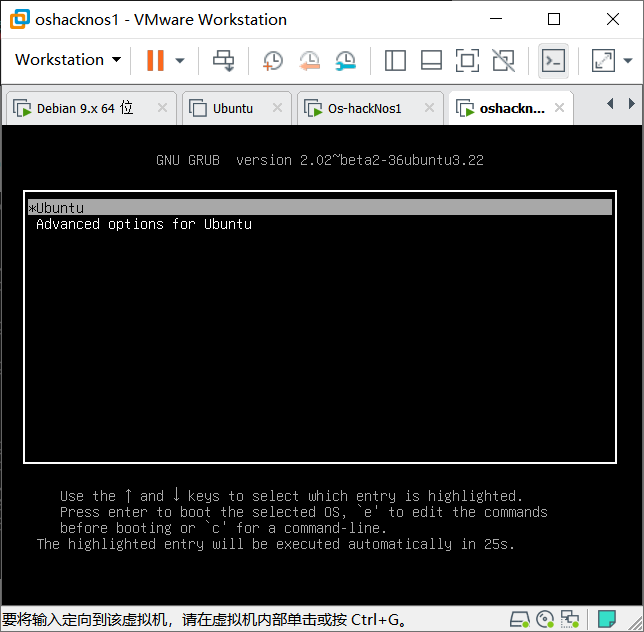The image size is (644, 632).
Task: Close the VMware Workstation window
Action: (613, 19)
